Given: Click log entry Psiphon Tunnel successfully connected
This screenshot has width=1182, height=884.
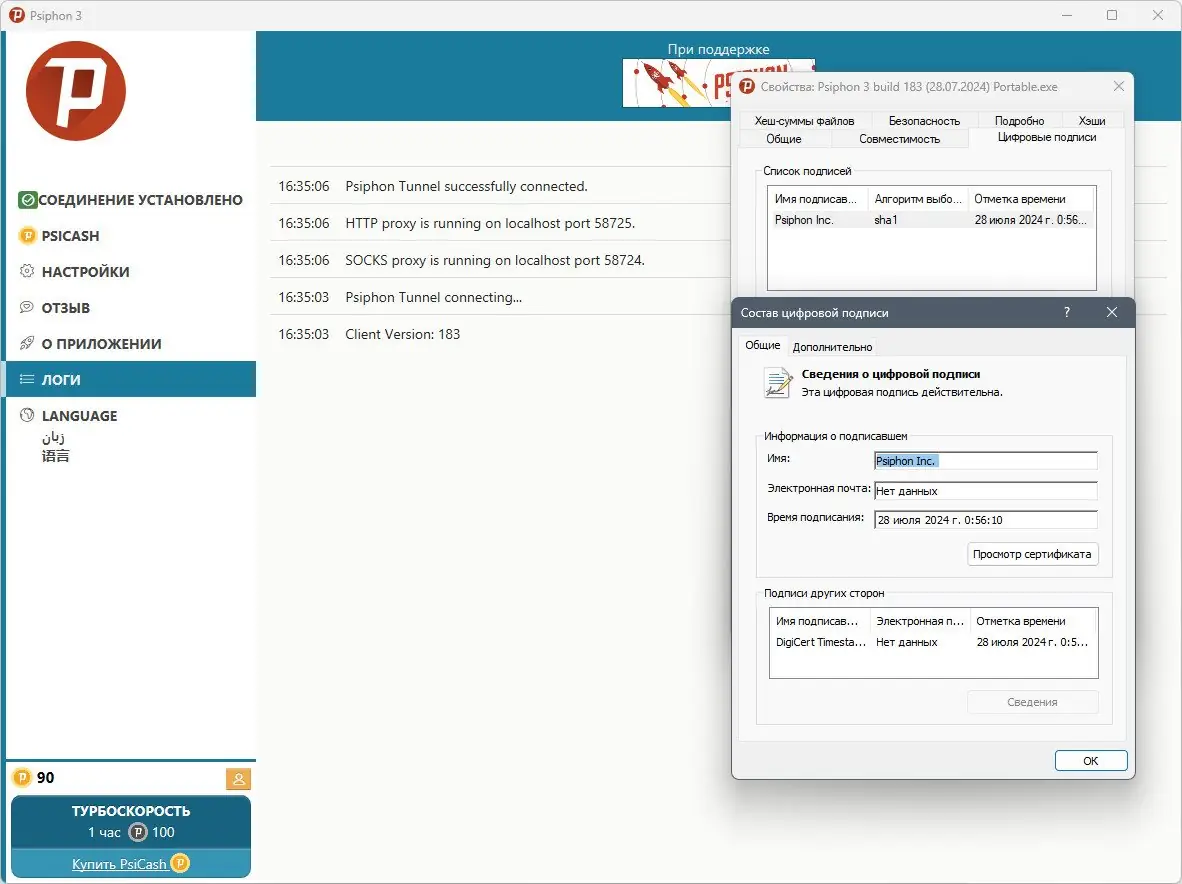Looking at the screenshot, I should [x=466, y=186].
